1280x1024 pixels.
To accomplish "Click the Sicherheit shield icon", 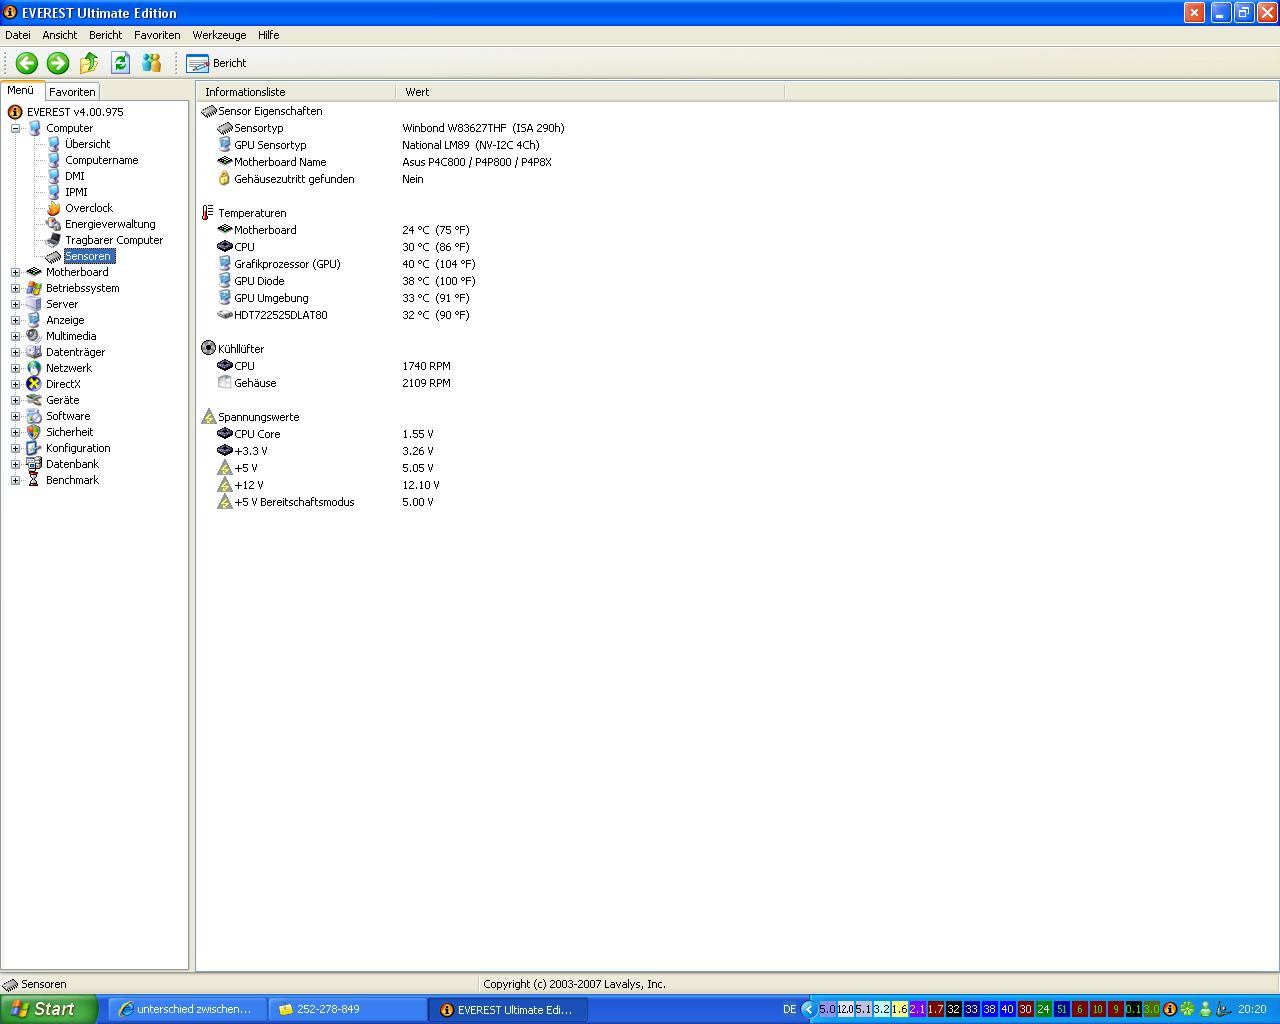I will click(34, 432).
